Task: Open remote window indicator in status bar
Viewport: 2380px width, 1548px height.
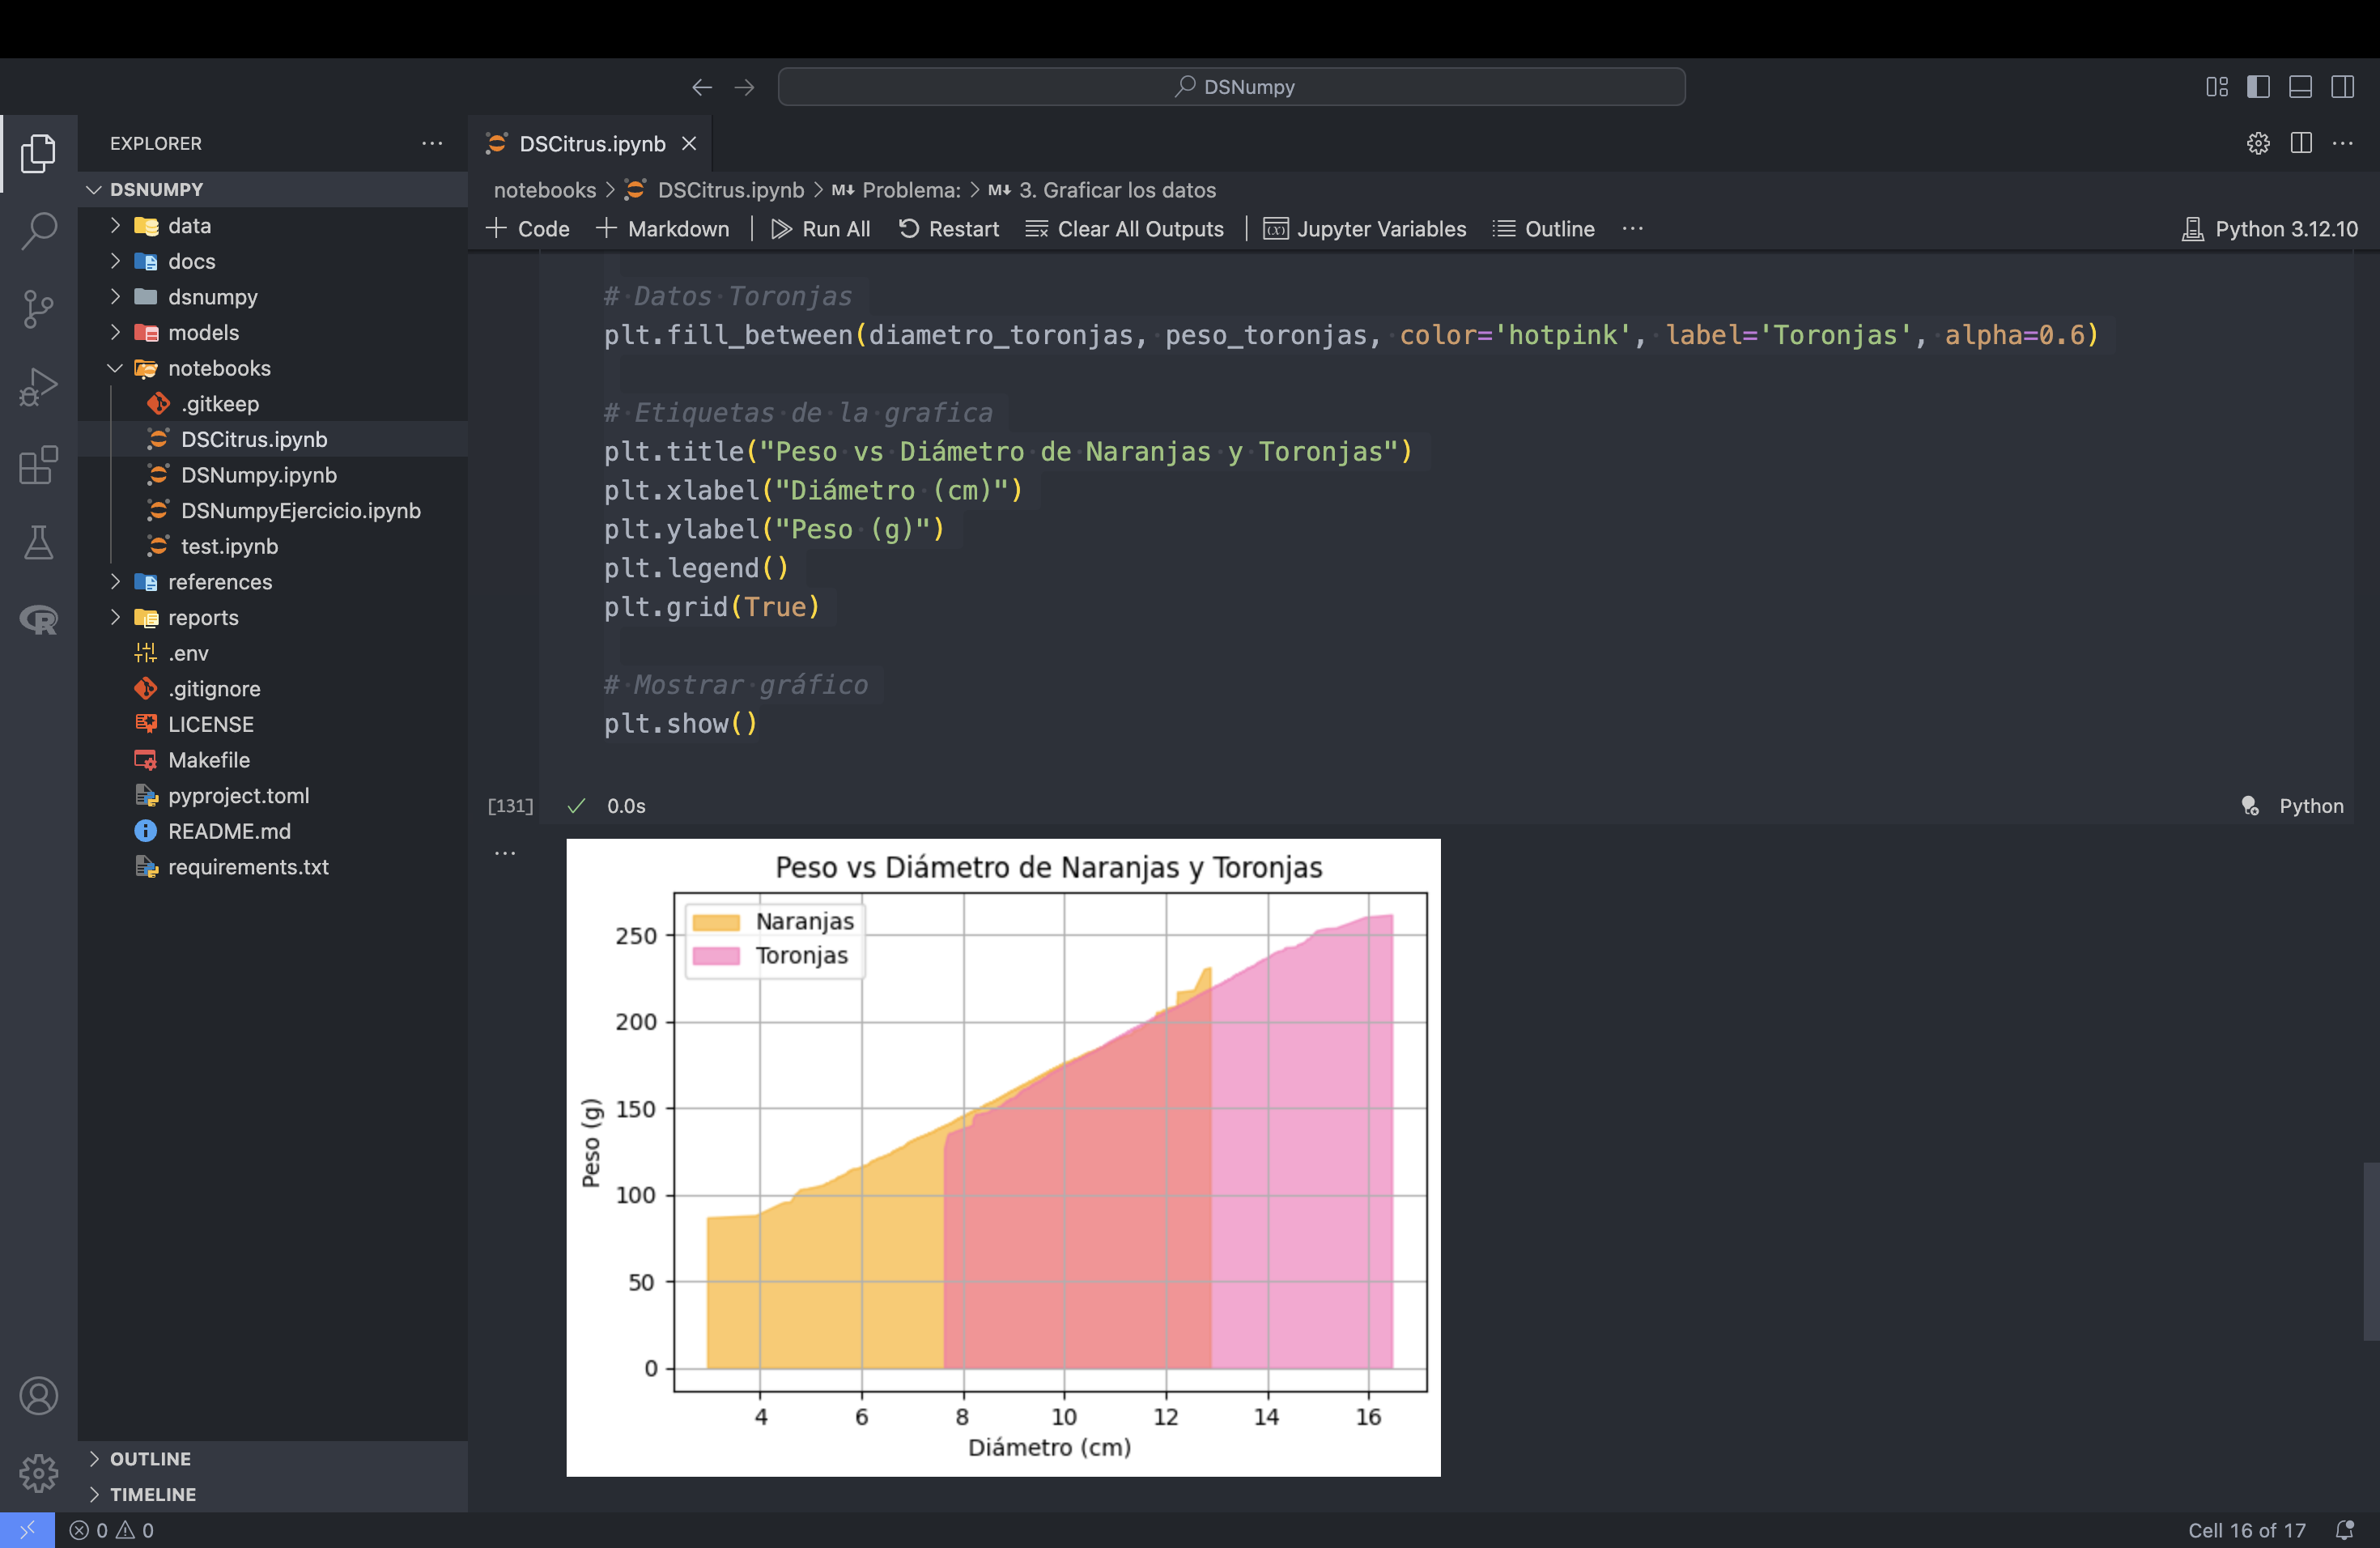Action: point(27,1530)
